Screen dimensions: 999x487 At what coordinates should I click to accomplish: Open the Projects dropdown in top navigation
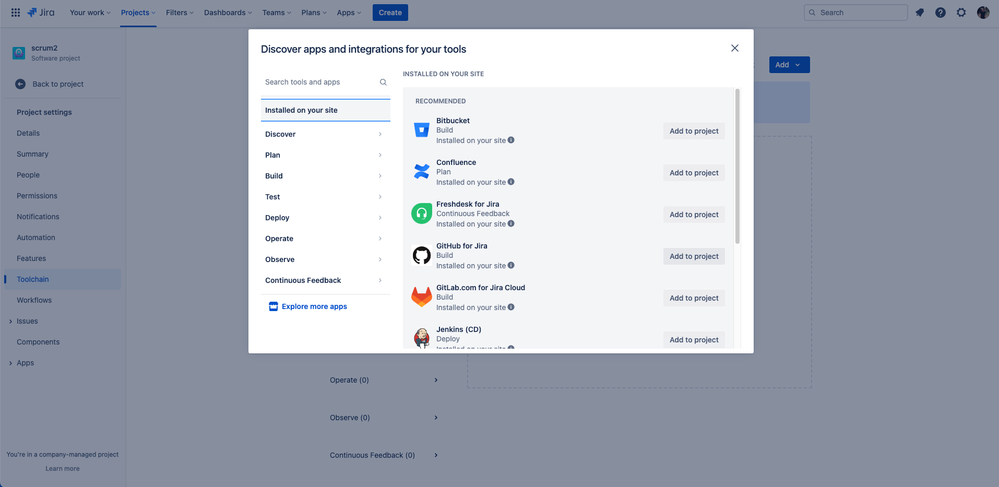[138, 12]
